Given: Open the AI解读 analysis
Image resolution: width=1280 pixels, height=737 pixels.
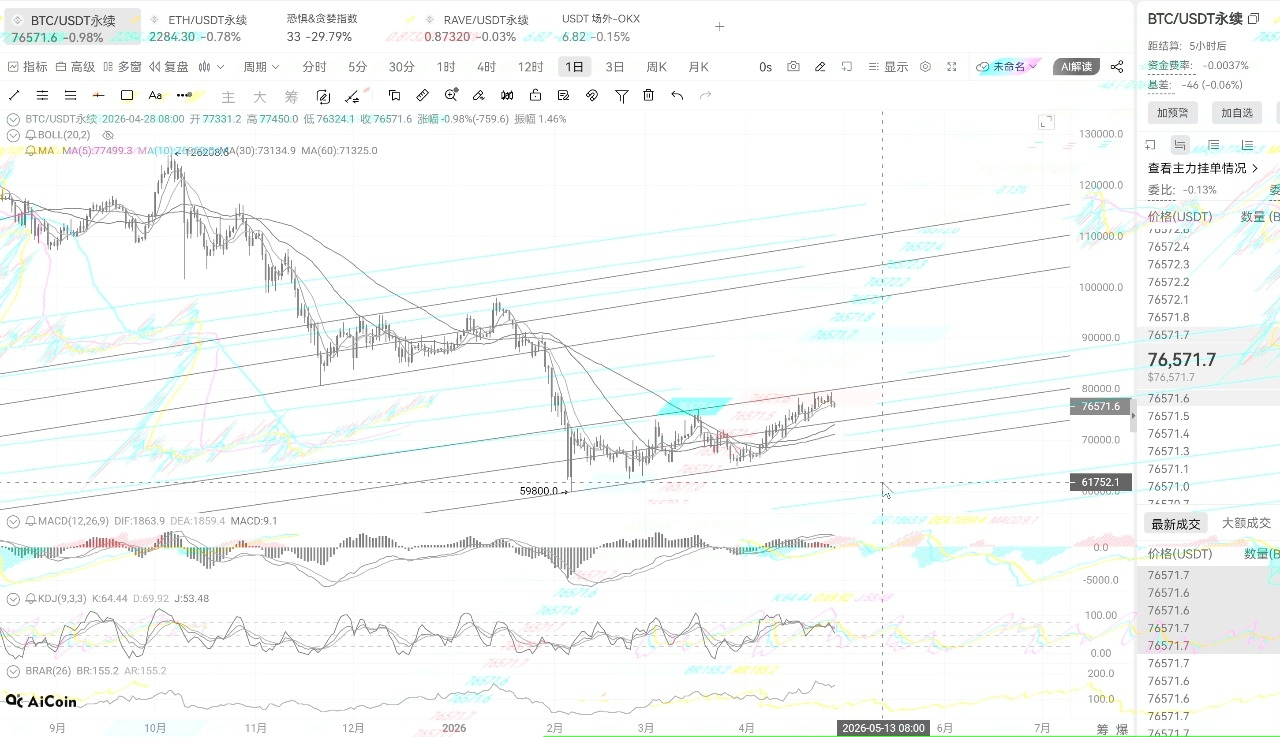Looking at the screenshot, I should tap(1077, 67).
